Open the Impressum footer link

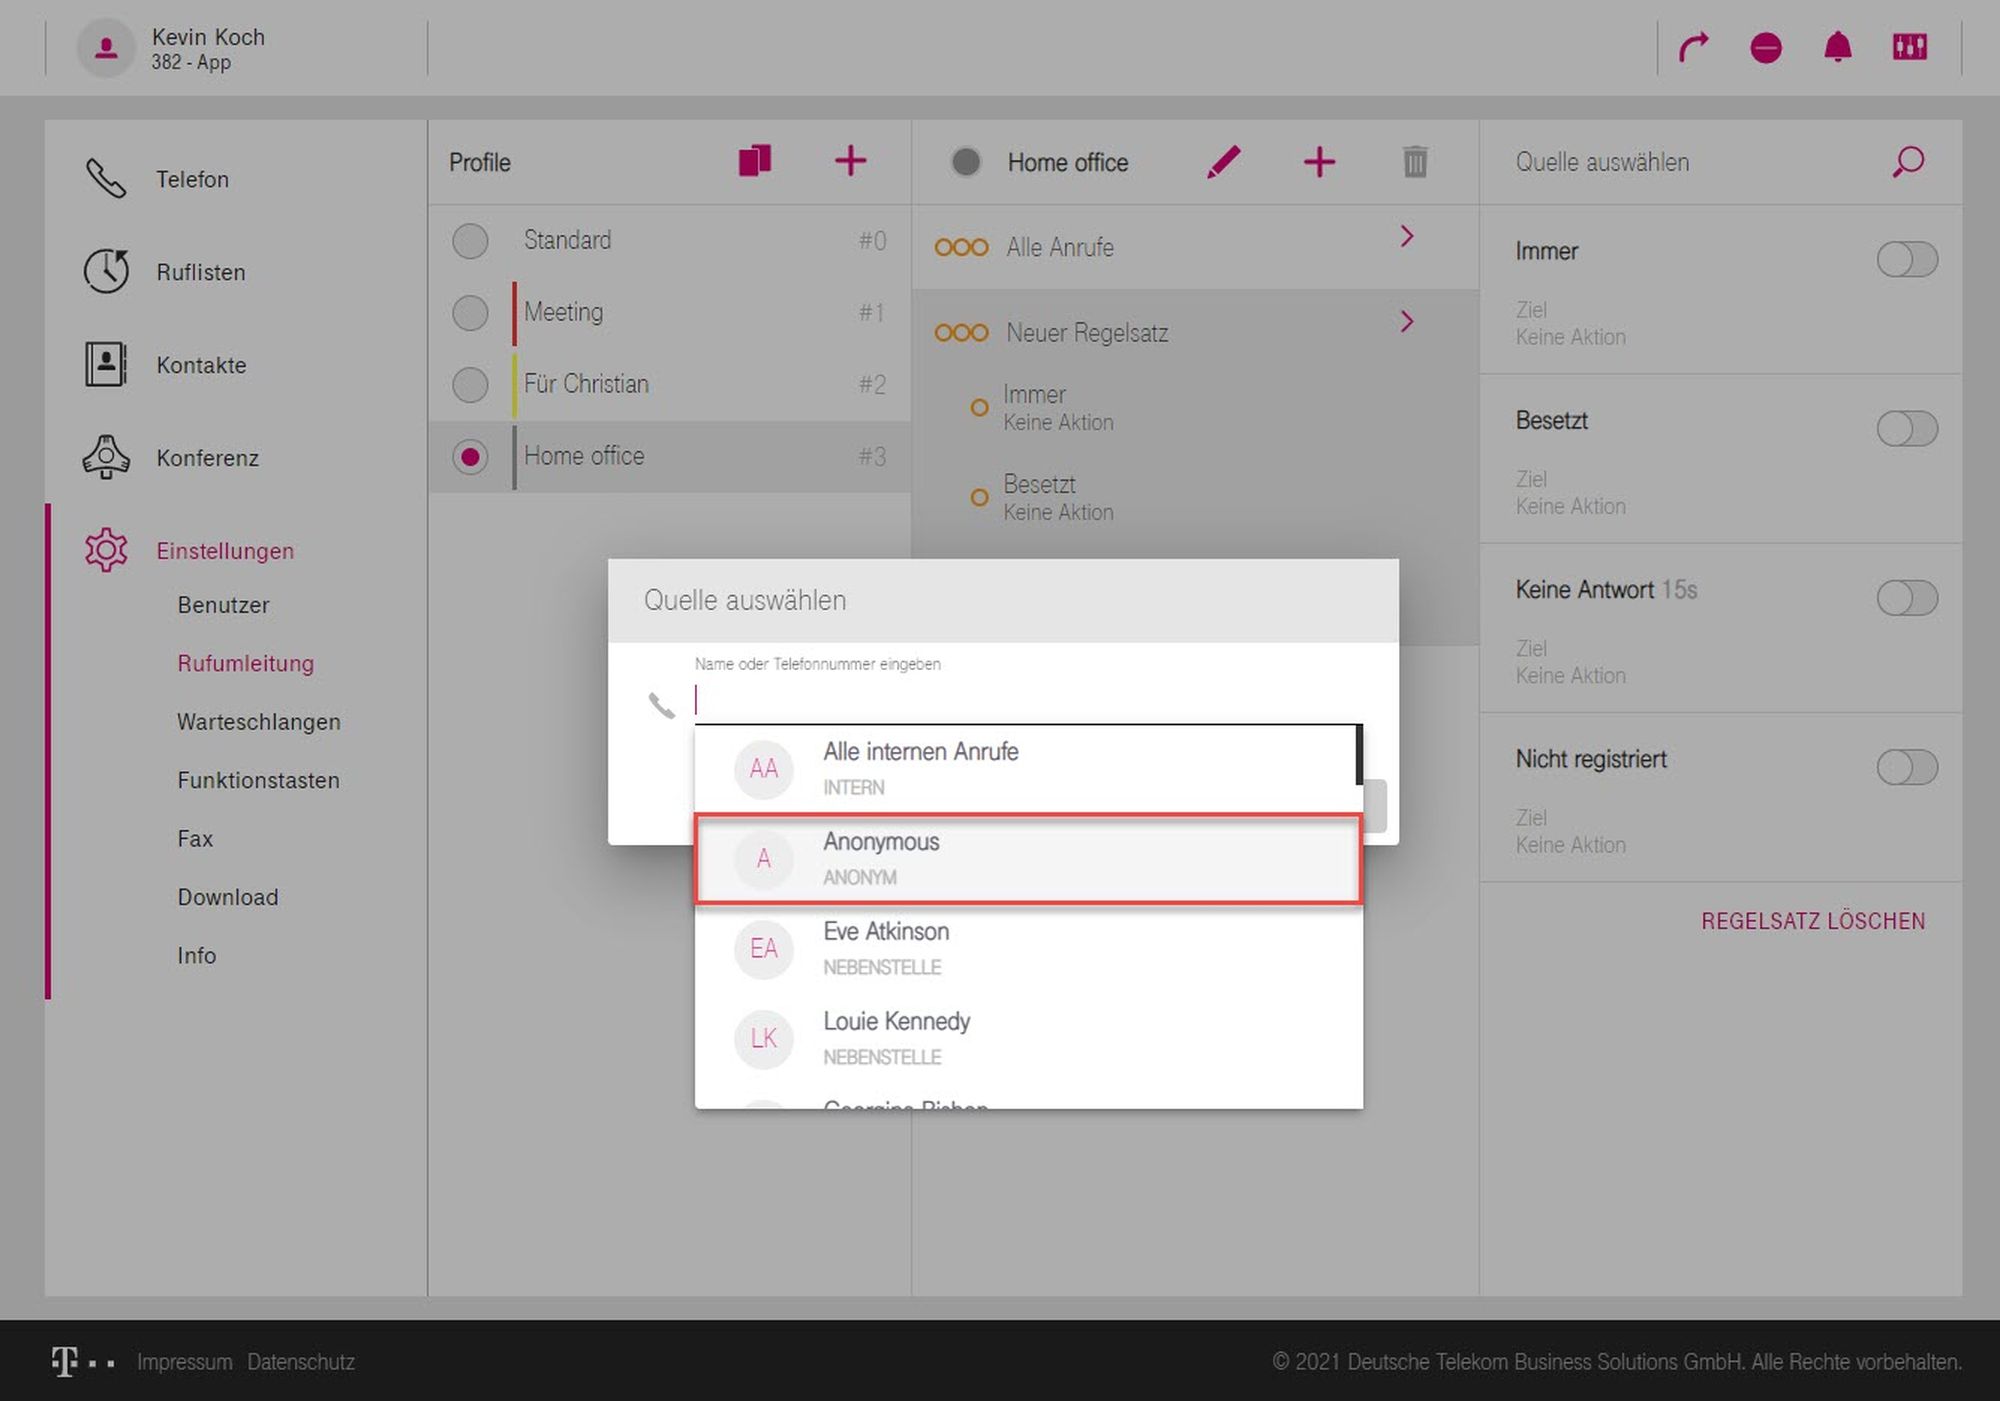(x=184, y=1362)
